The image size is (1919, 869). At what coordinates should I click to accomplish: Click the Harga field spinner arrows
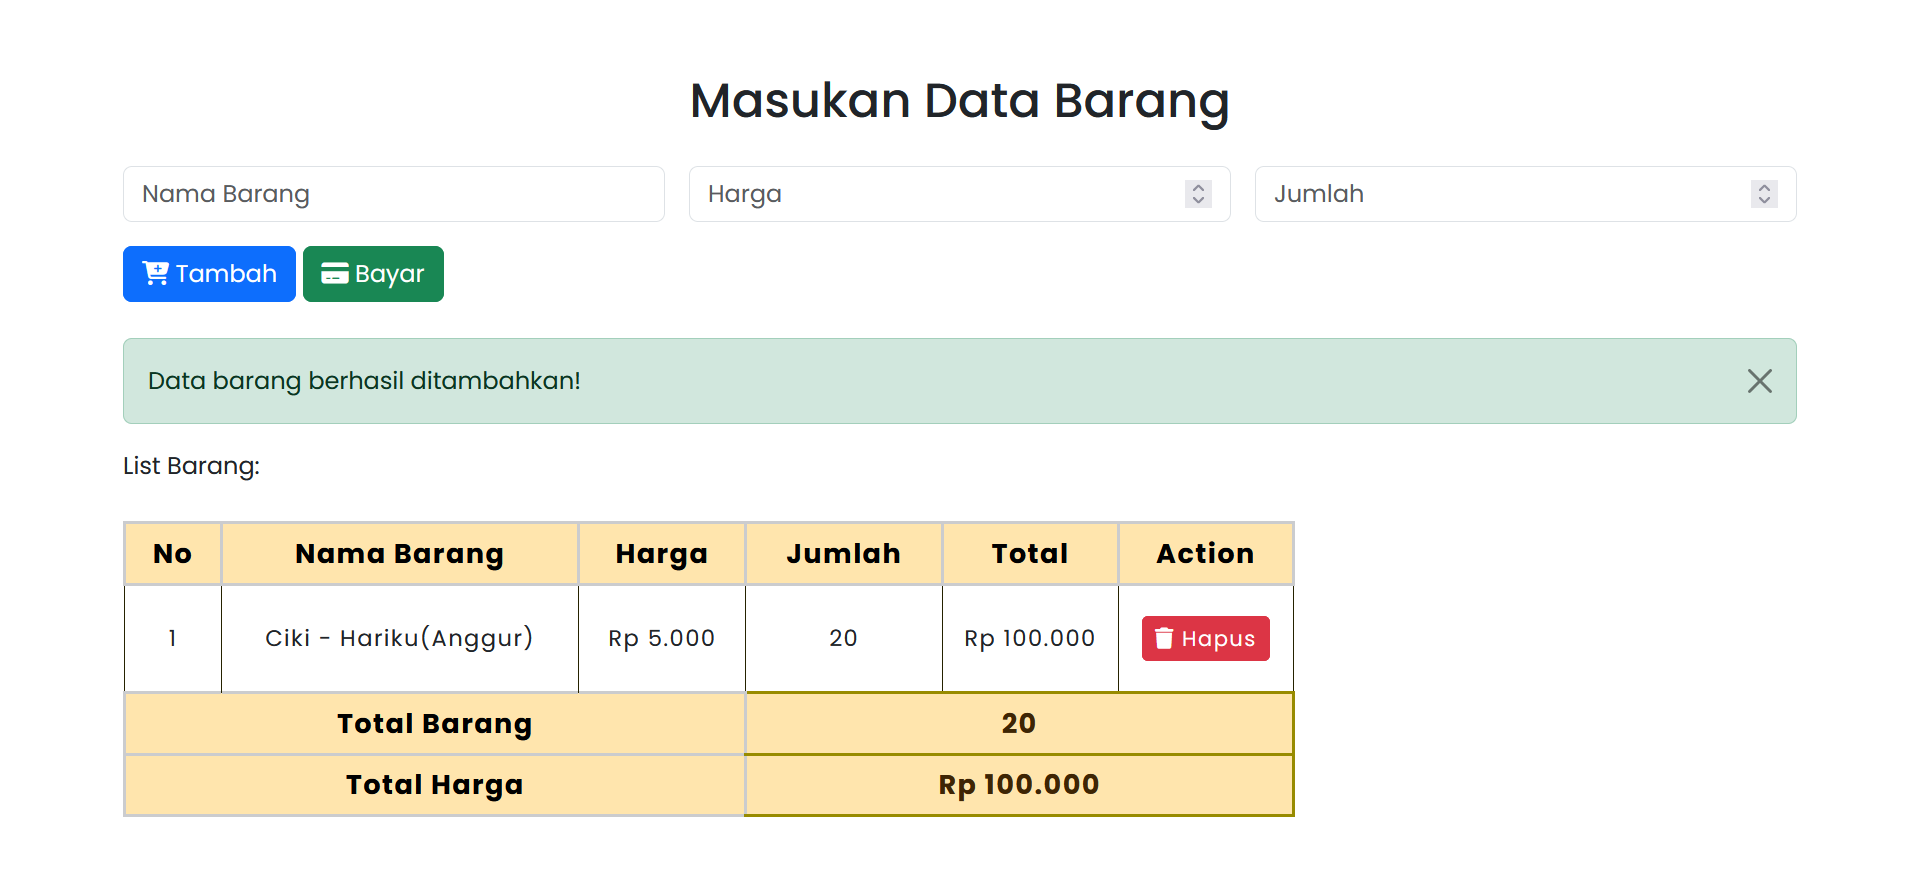click(1198, 194)
